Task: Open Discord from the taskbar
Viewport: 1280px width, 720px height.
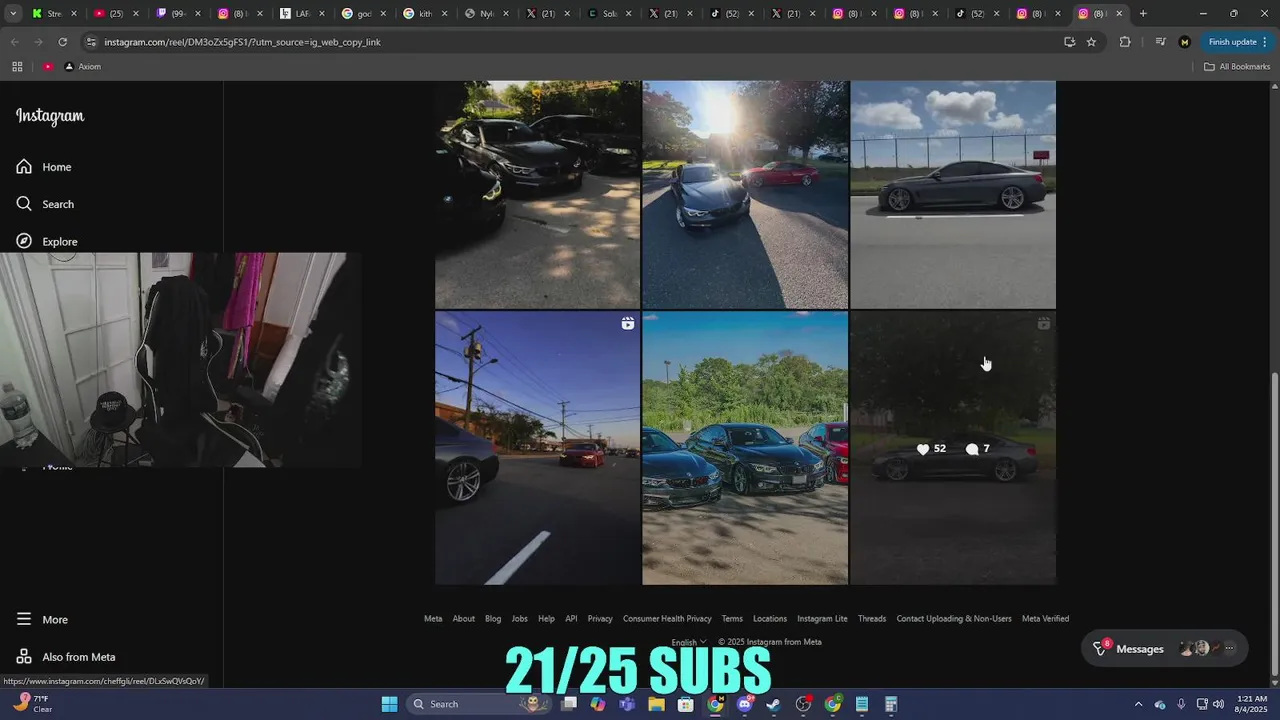Action: pos(745,704)
